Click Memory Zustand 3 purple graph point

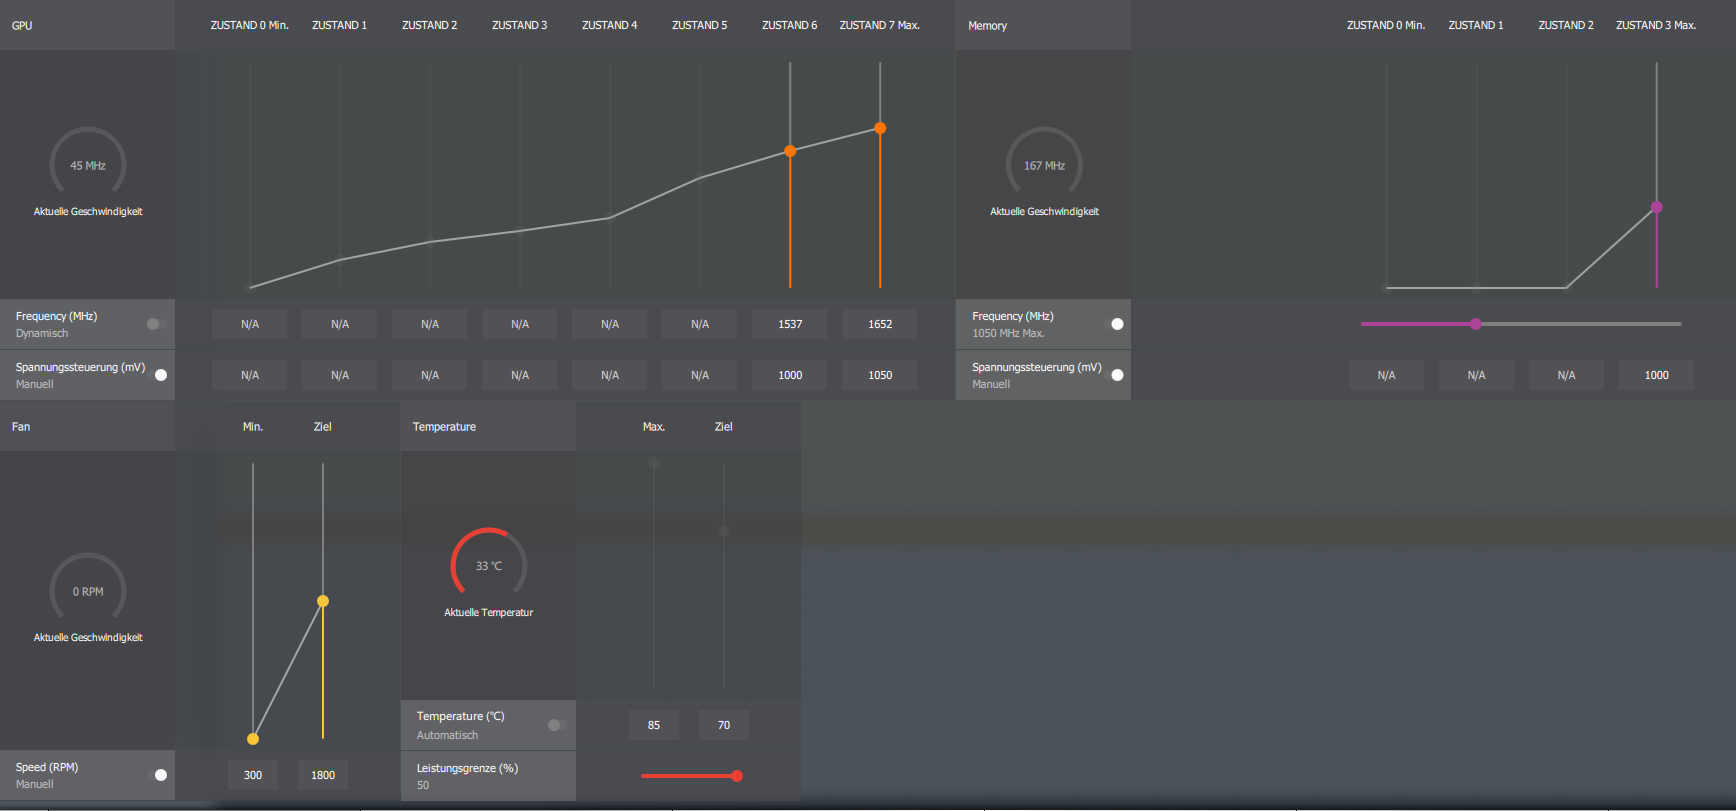[1657, 207]
